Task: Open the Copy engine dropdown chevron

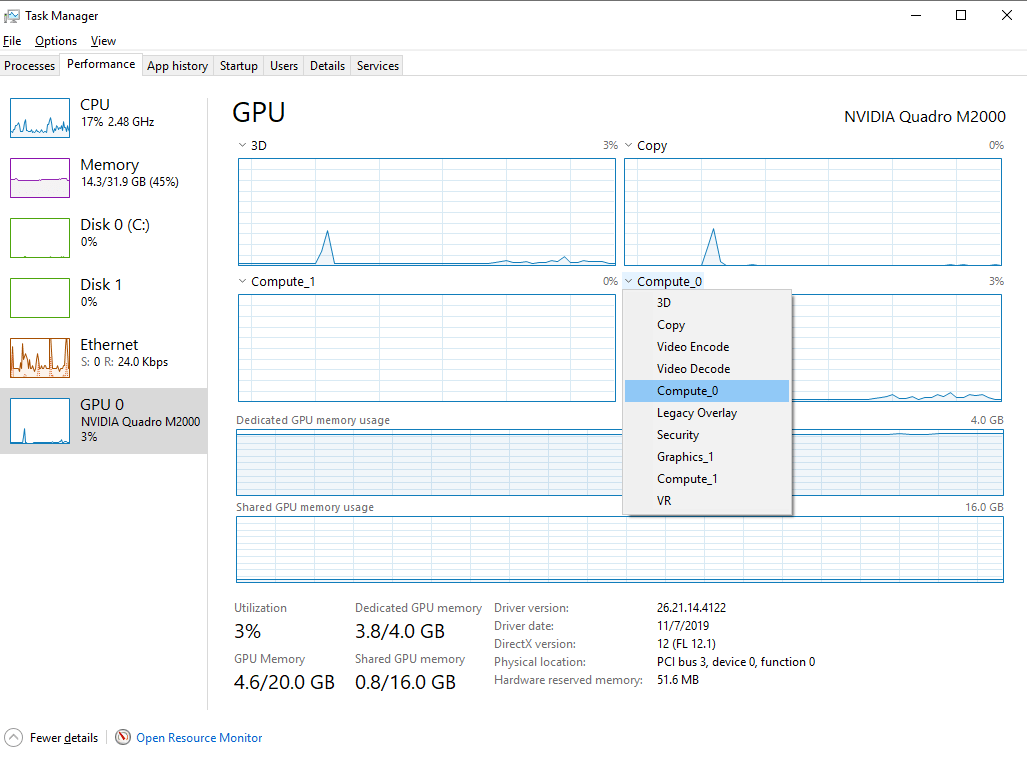Action: [x=629, y=145]
